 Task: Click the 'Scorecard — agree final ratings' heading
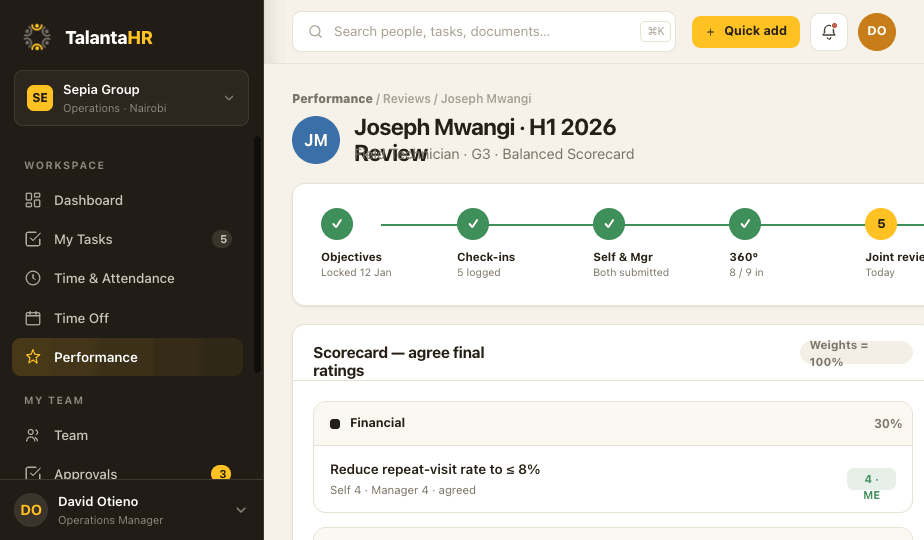point(398,361)
